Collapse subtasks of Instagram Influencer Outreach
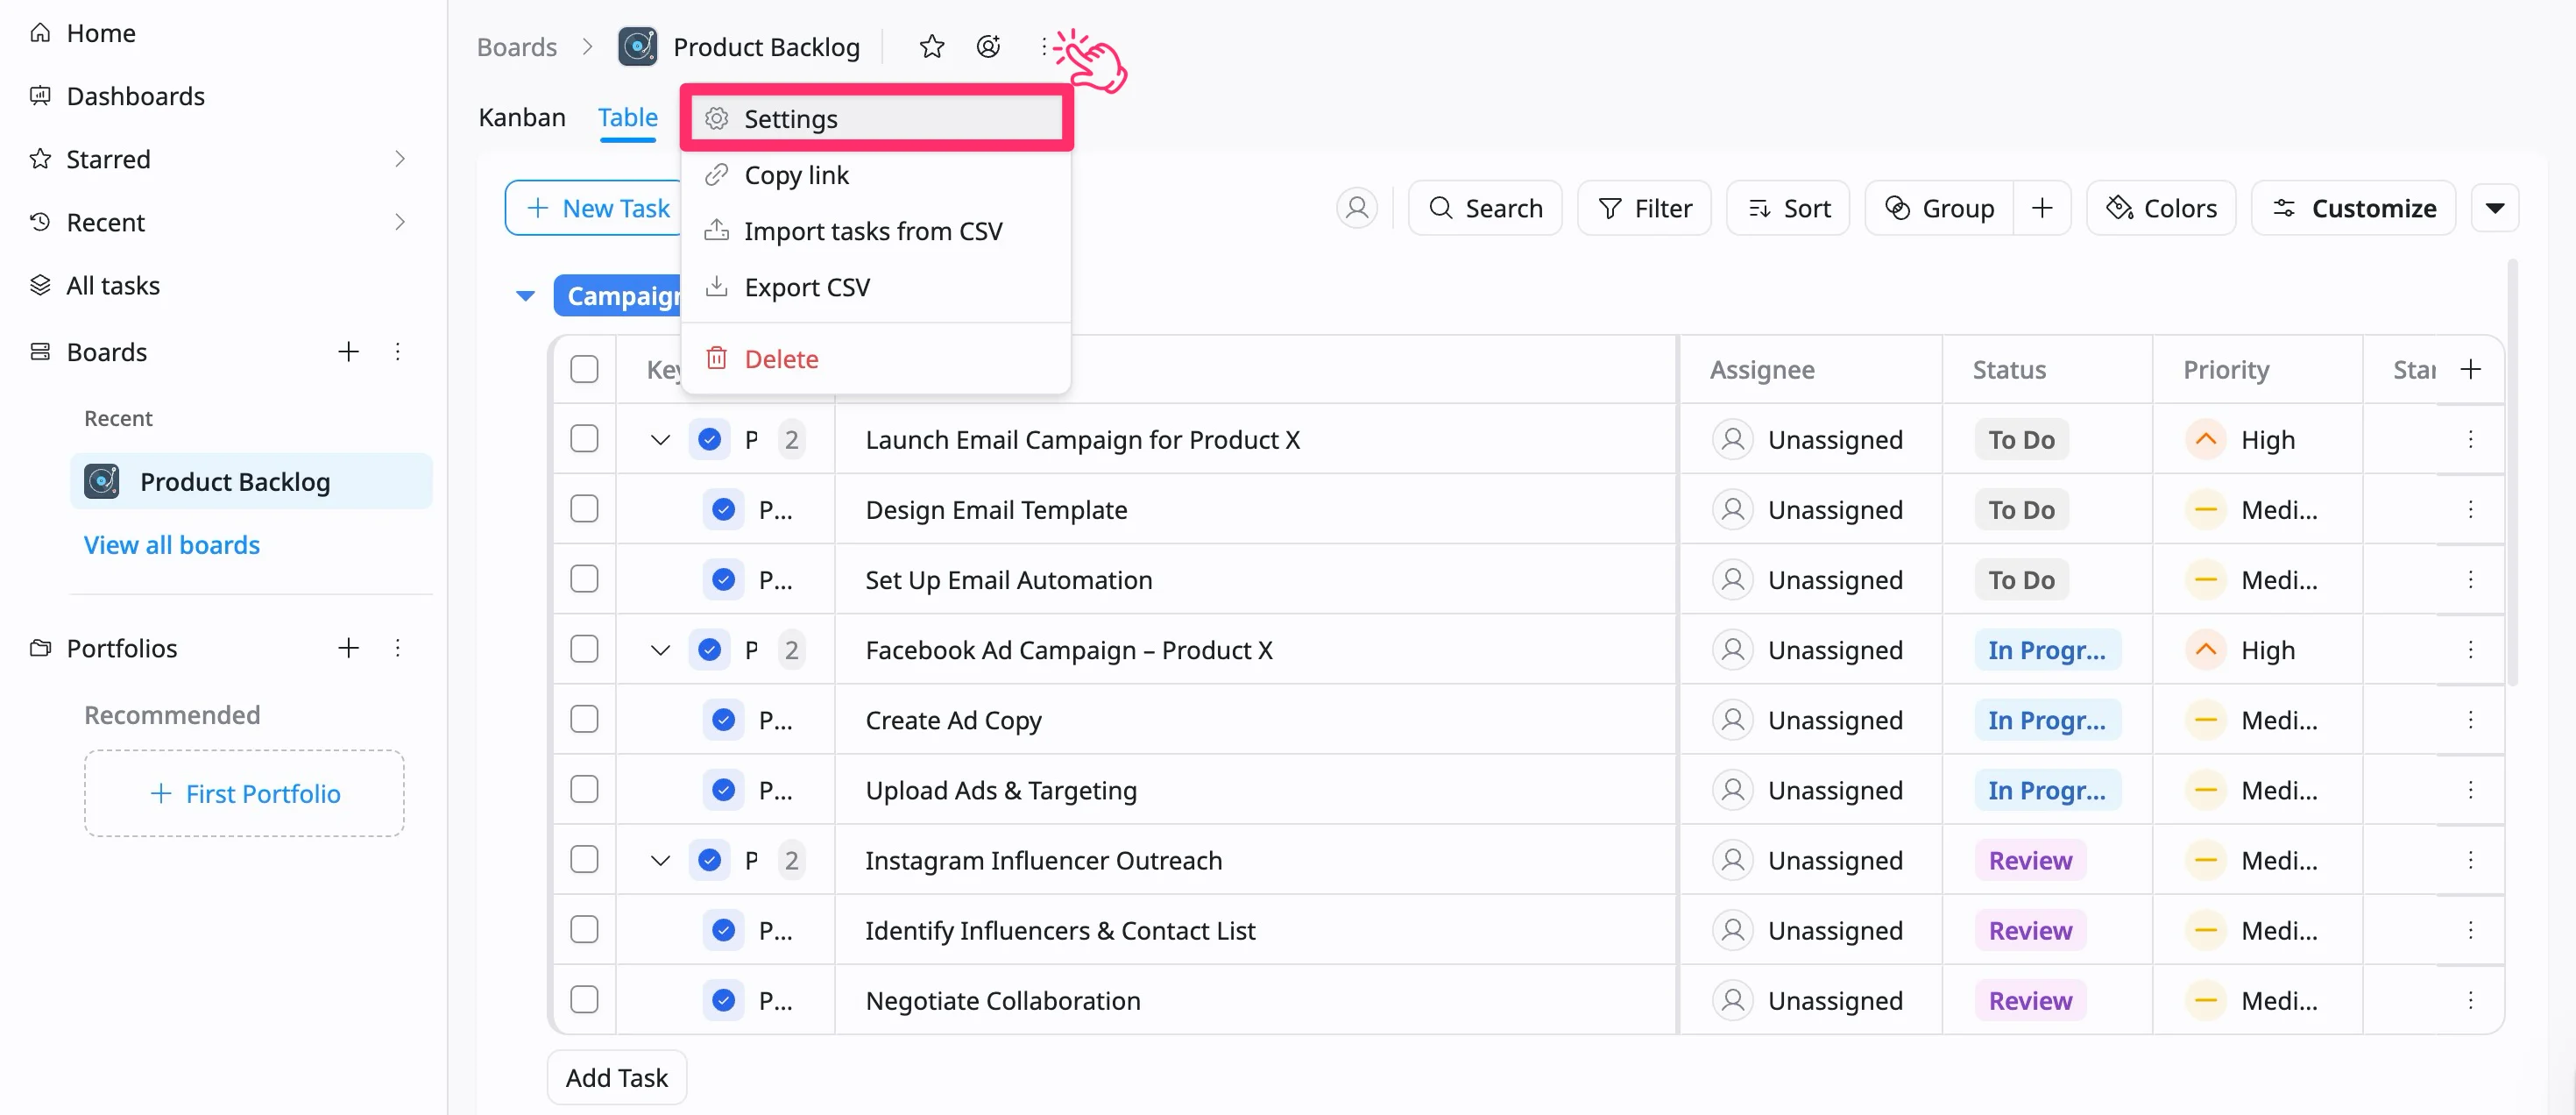The image size is (2576, 1115). pyautogui.click(x=660, y=860)
